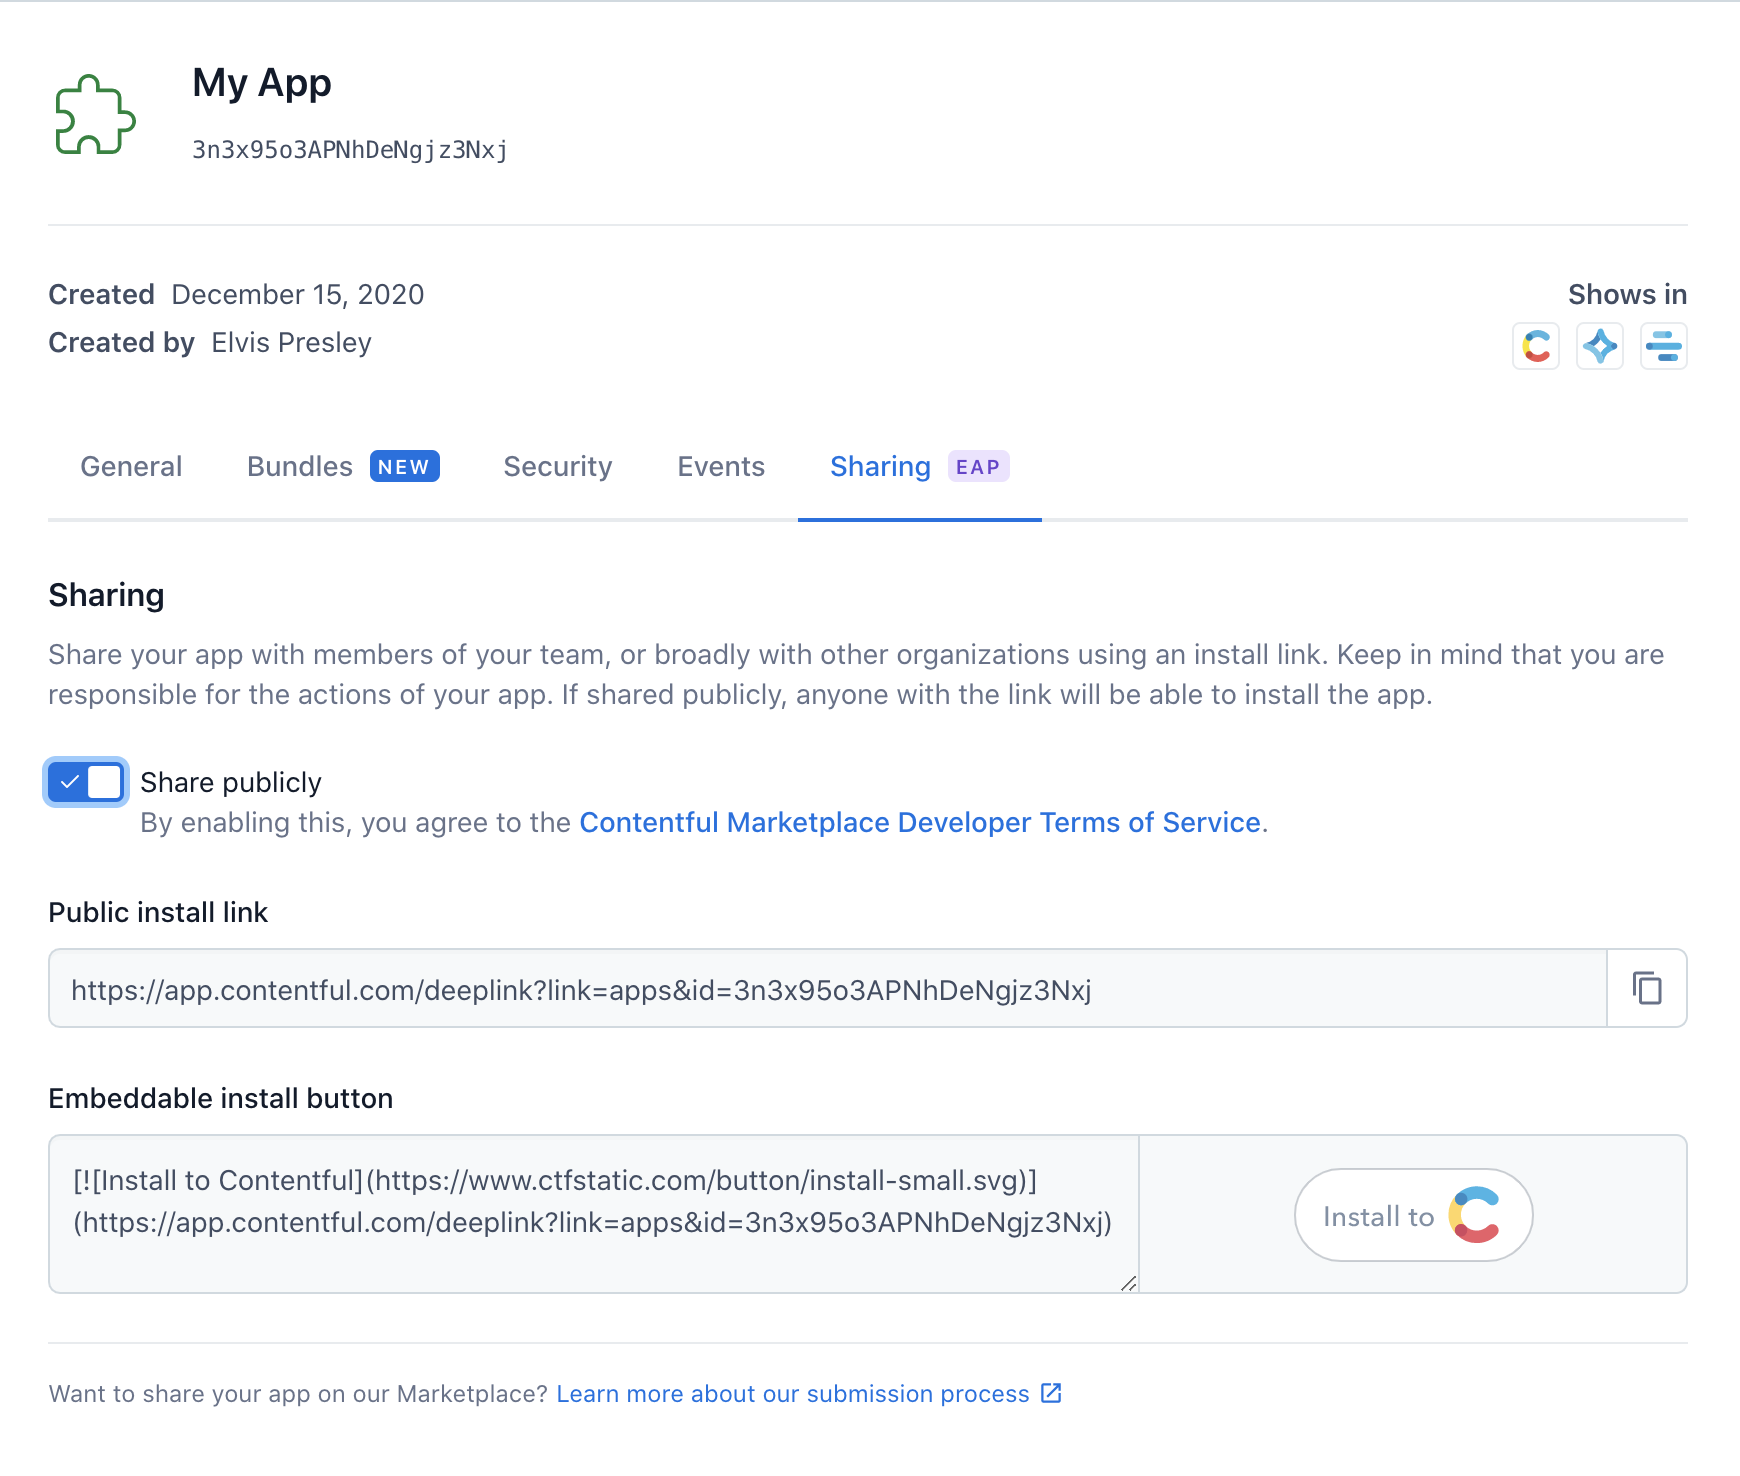Image resolution: width=1740 pixels, height=1476 pixels.
Task: Click the green puzzle piece app icon
Action: pos(93,117)
